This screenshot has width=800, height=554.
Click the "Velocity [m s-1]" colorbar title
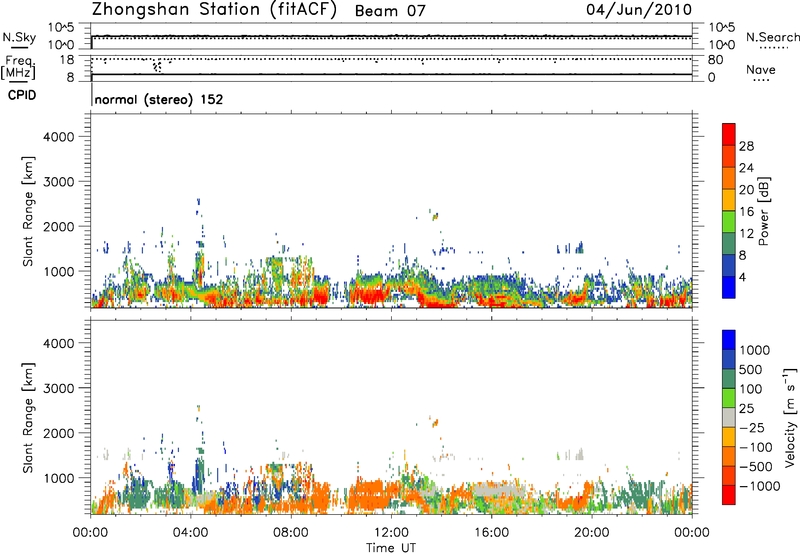(x=790, y=417)
